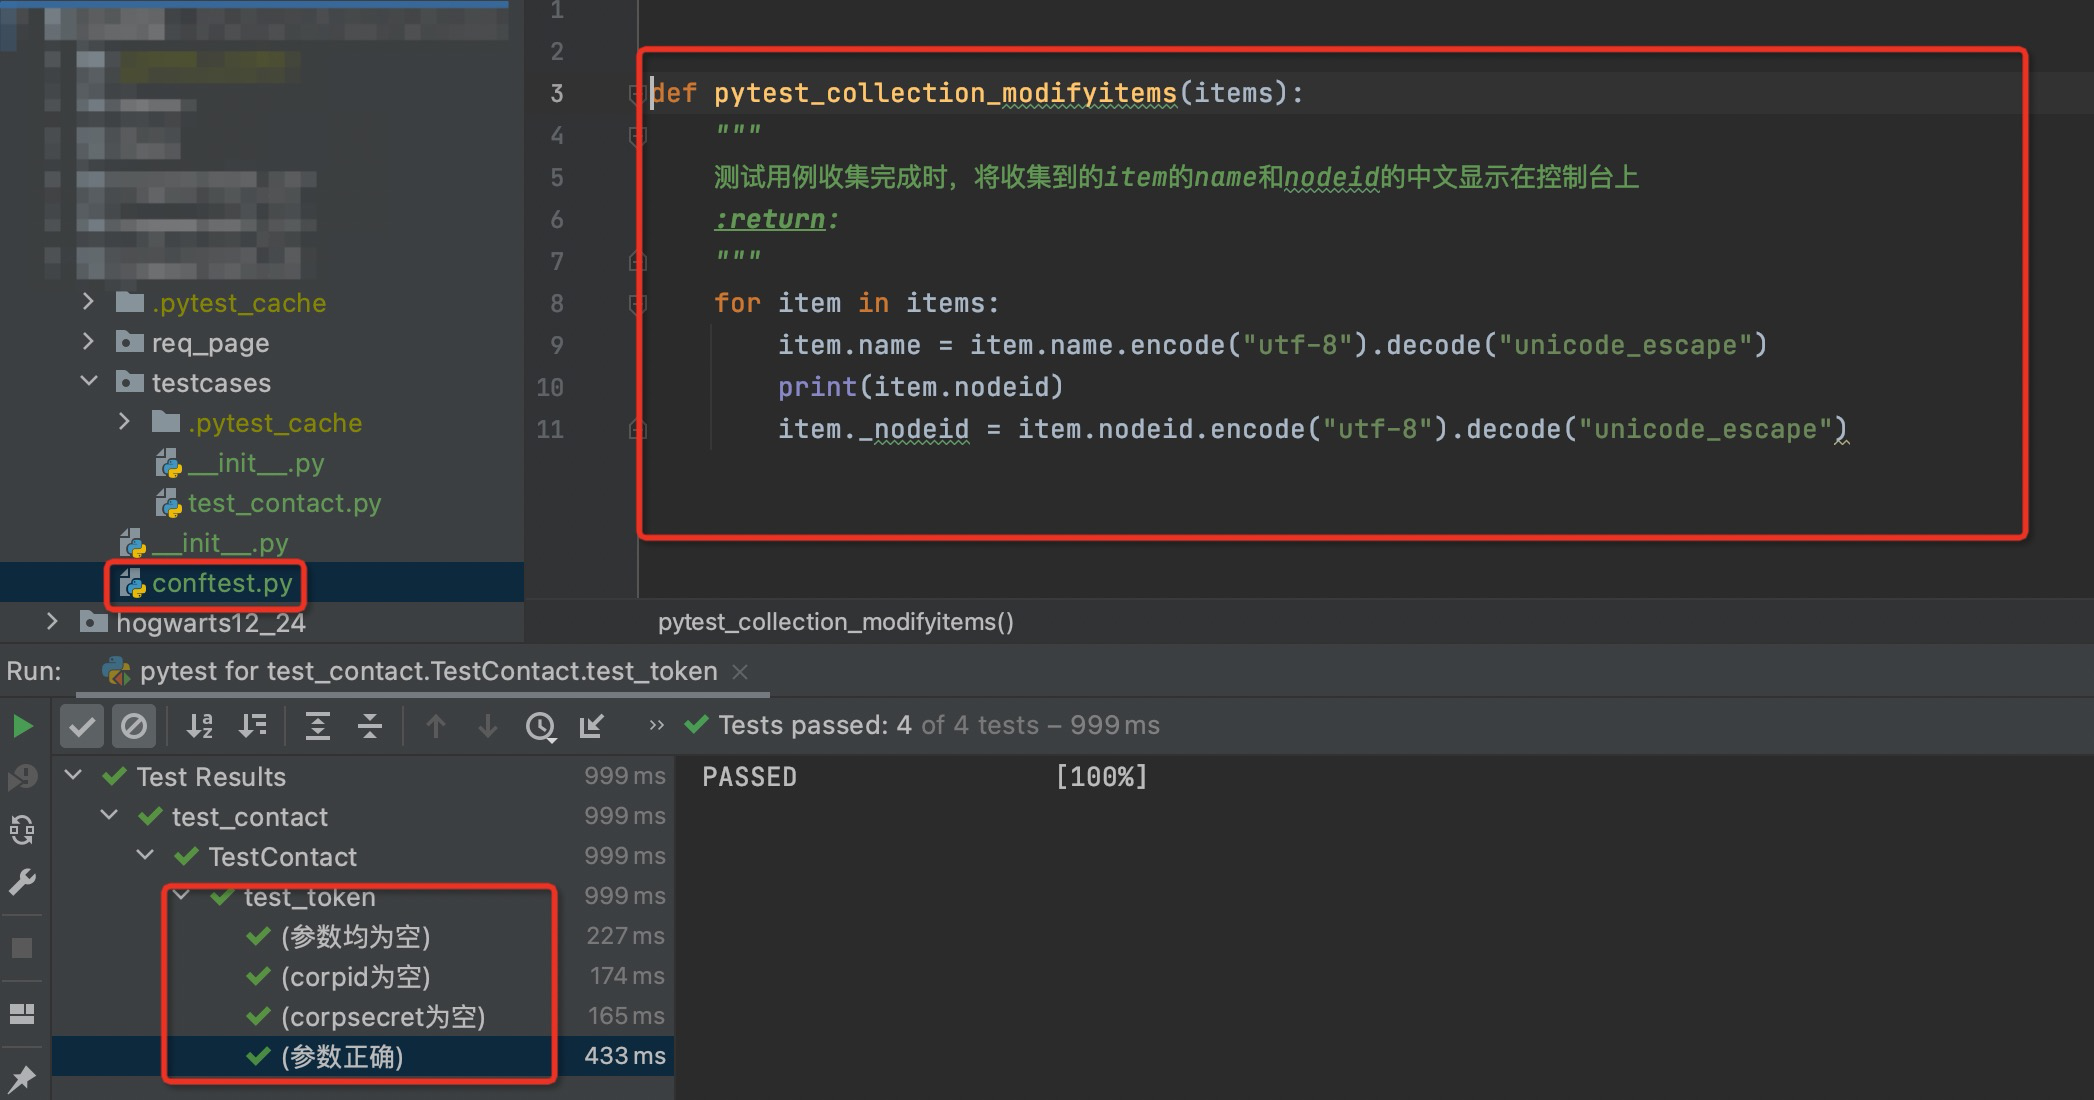This screenshot has width=2094, height=1100.
Task: Toggle fold marker at for loop line 8
Action: tap(636, 304)
